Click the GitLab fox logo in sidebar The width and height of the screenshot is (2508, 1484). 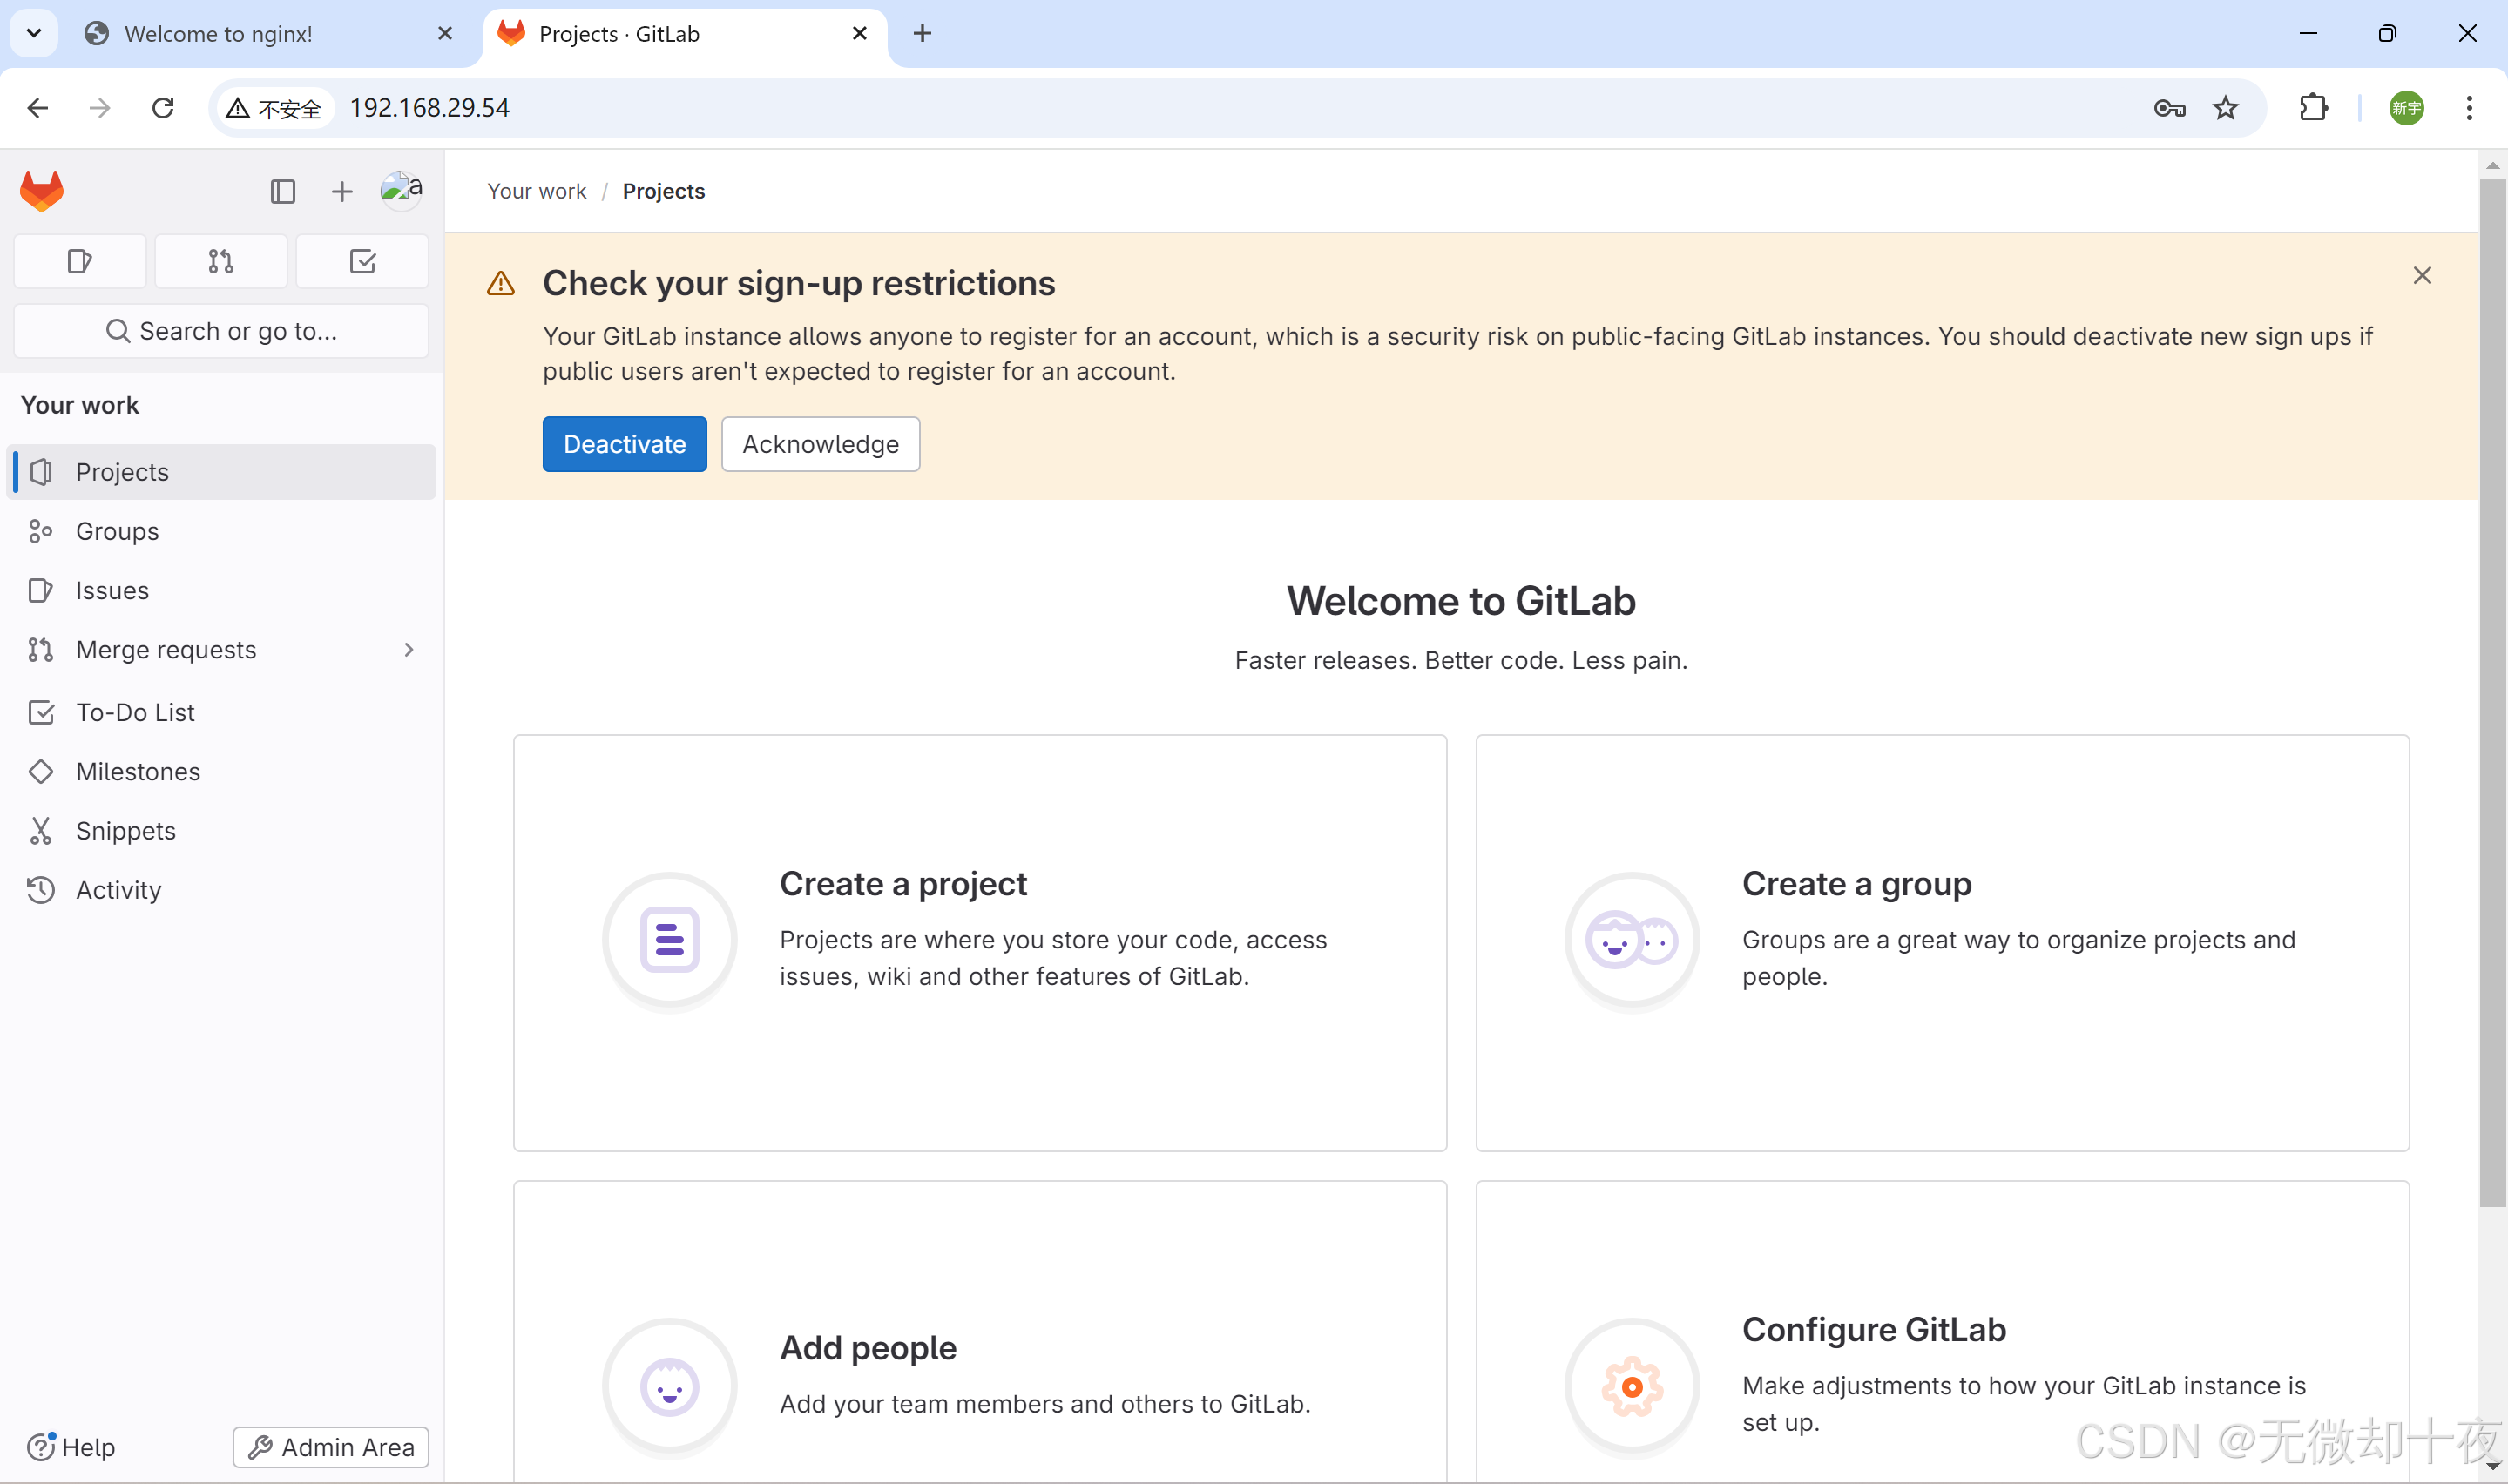tap(42, 190)
